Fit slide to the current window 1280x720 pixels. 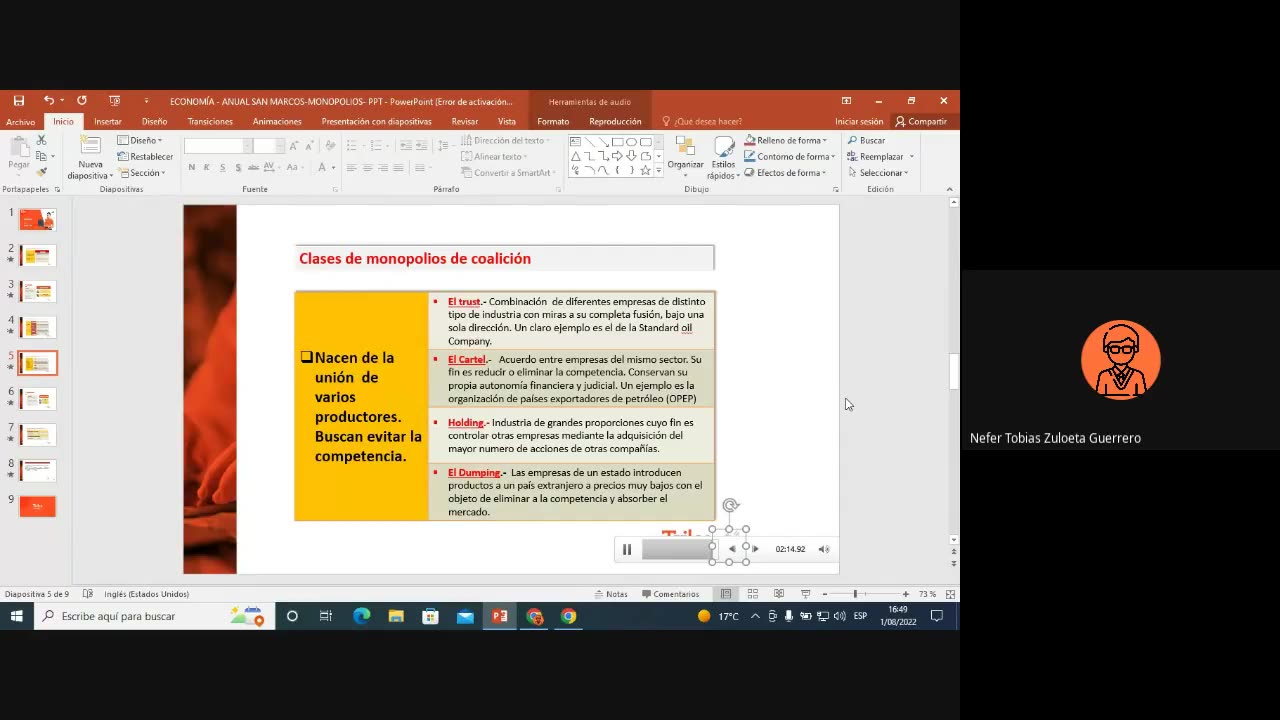pos(950,594)
